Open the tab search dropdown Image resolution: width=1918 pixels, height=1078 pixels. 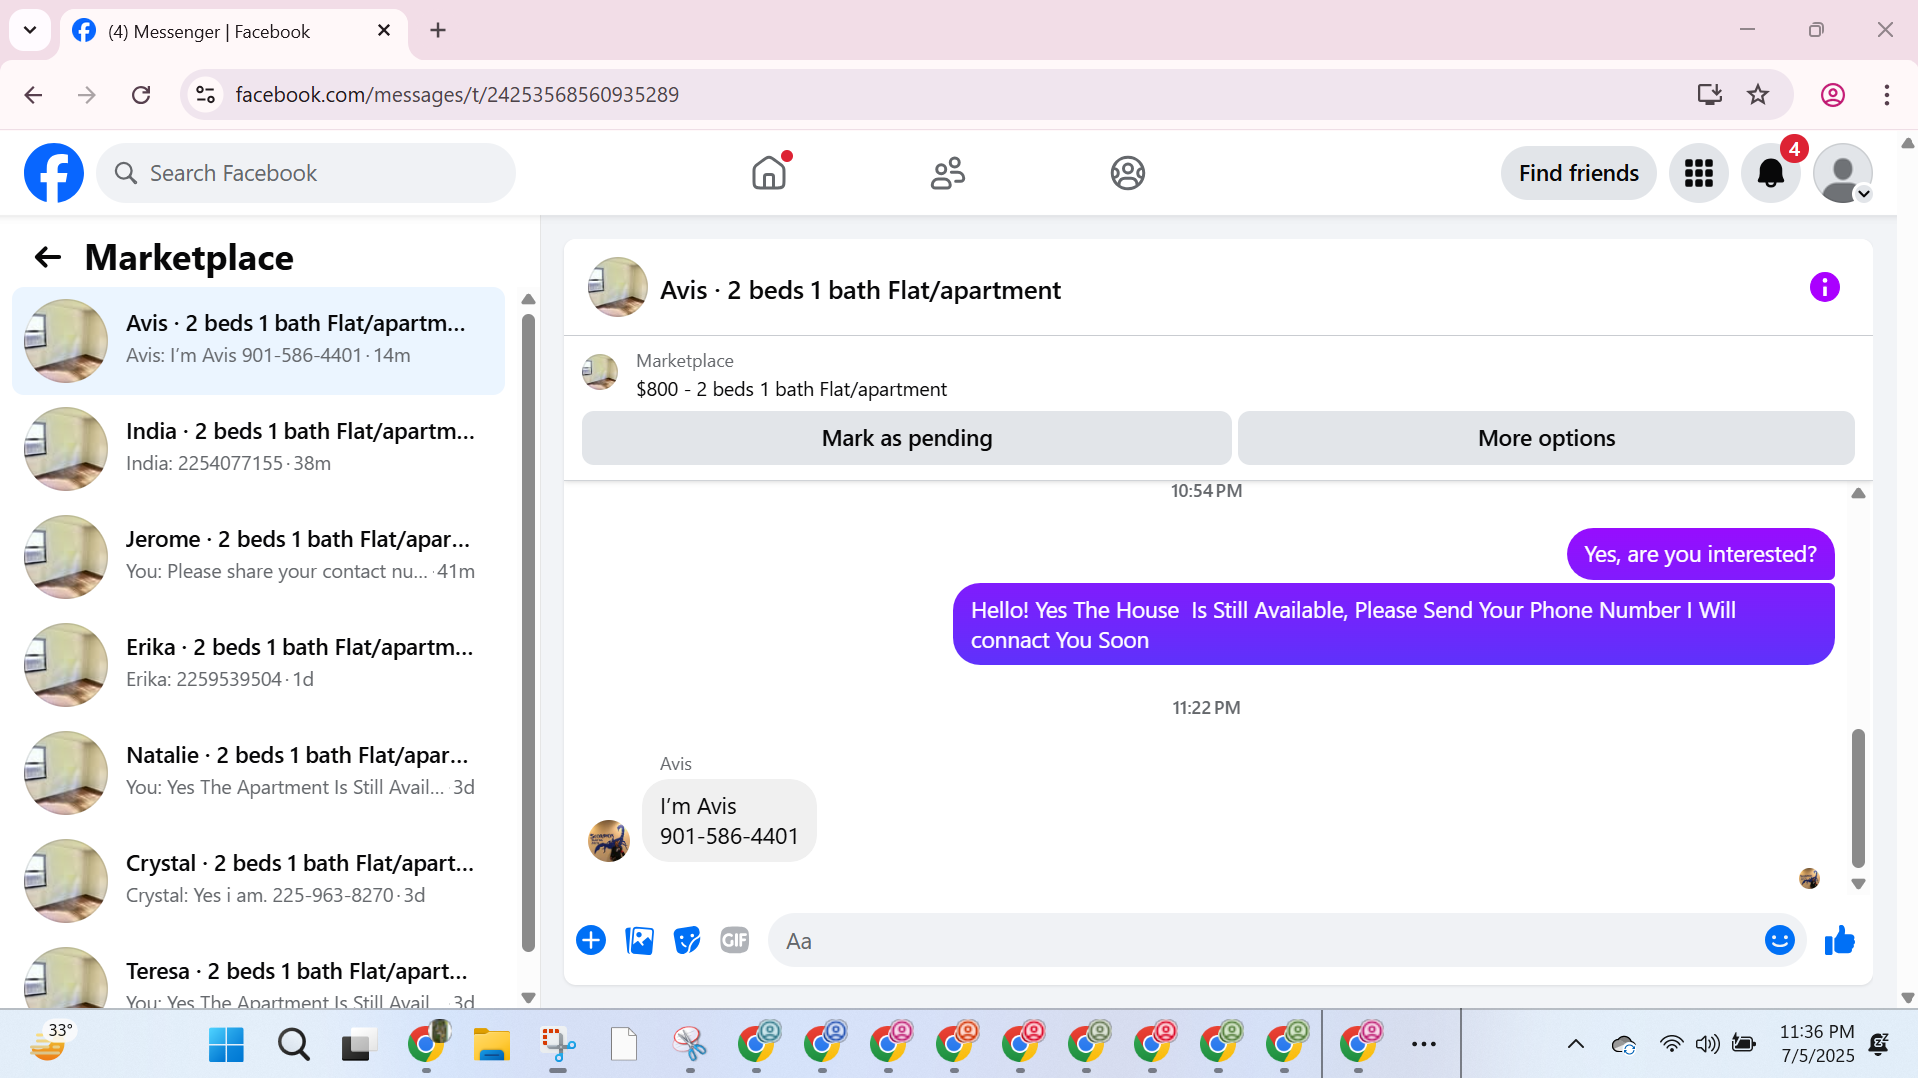click(30, 30)
